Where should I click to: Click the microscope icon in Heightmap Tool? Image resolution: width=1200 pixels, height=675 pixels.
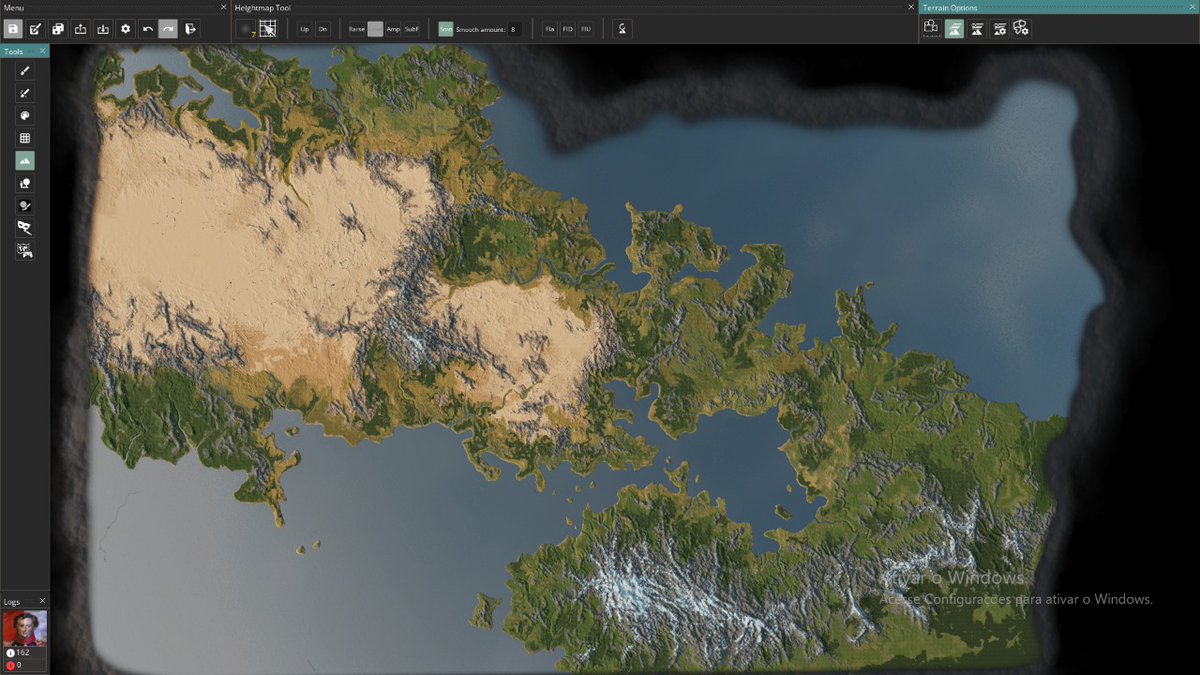point(622,29)
